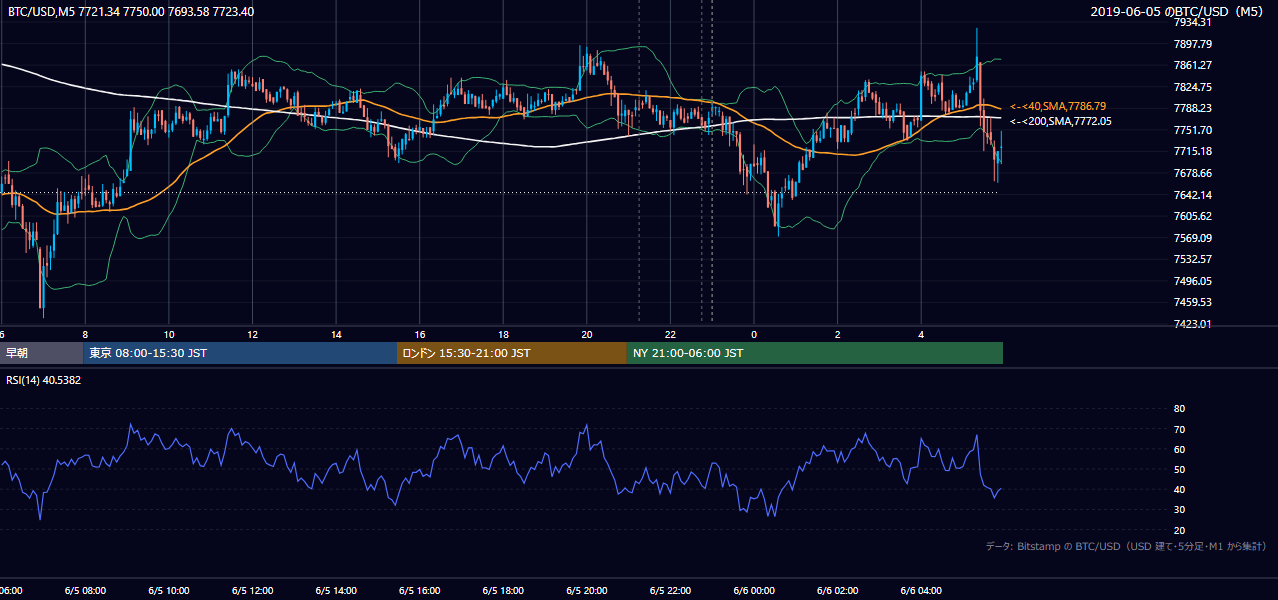Click the BTC/USD,M5 OHLC header text
This screenshot has width=1278, height=600.
click(130, 11)
